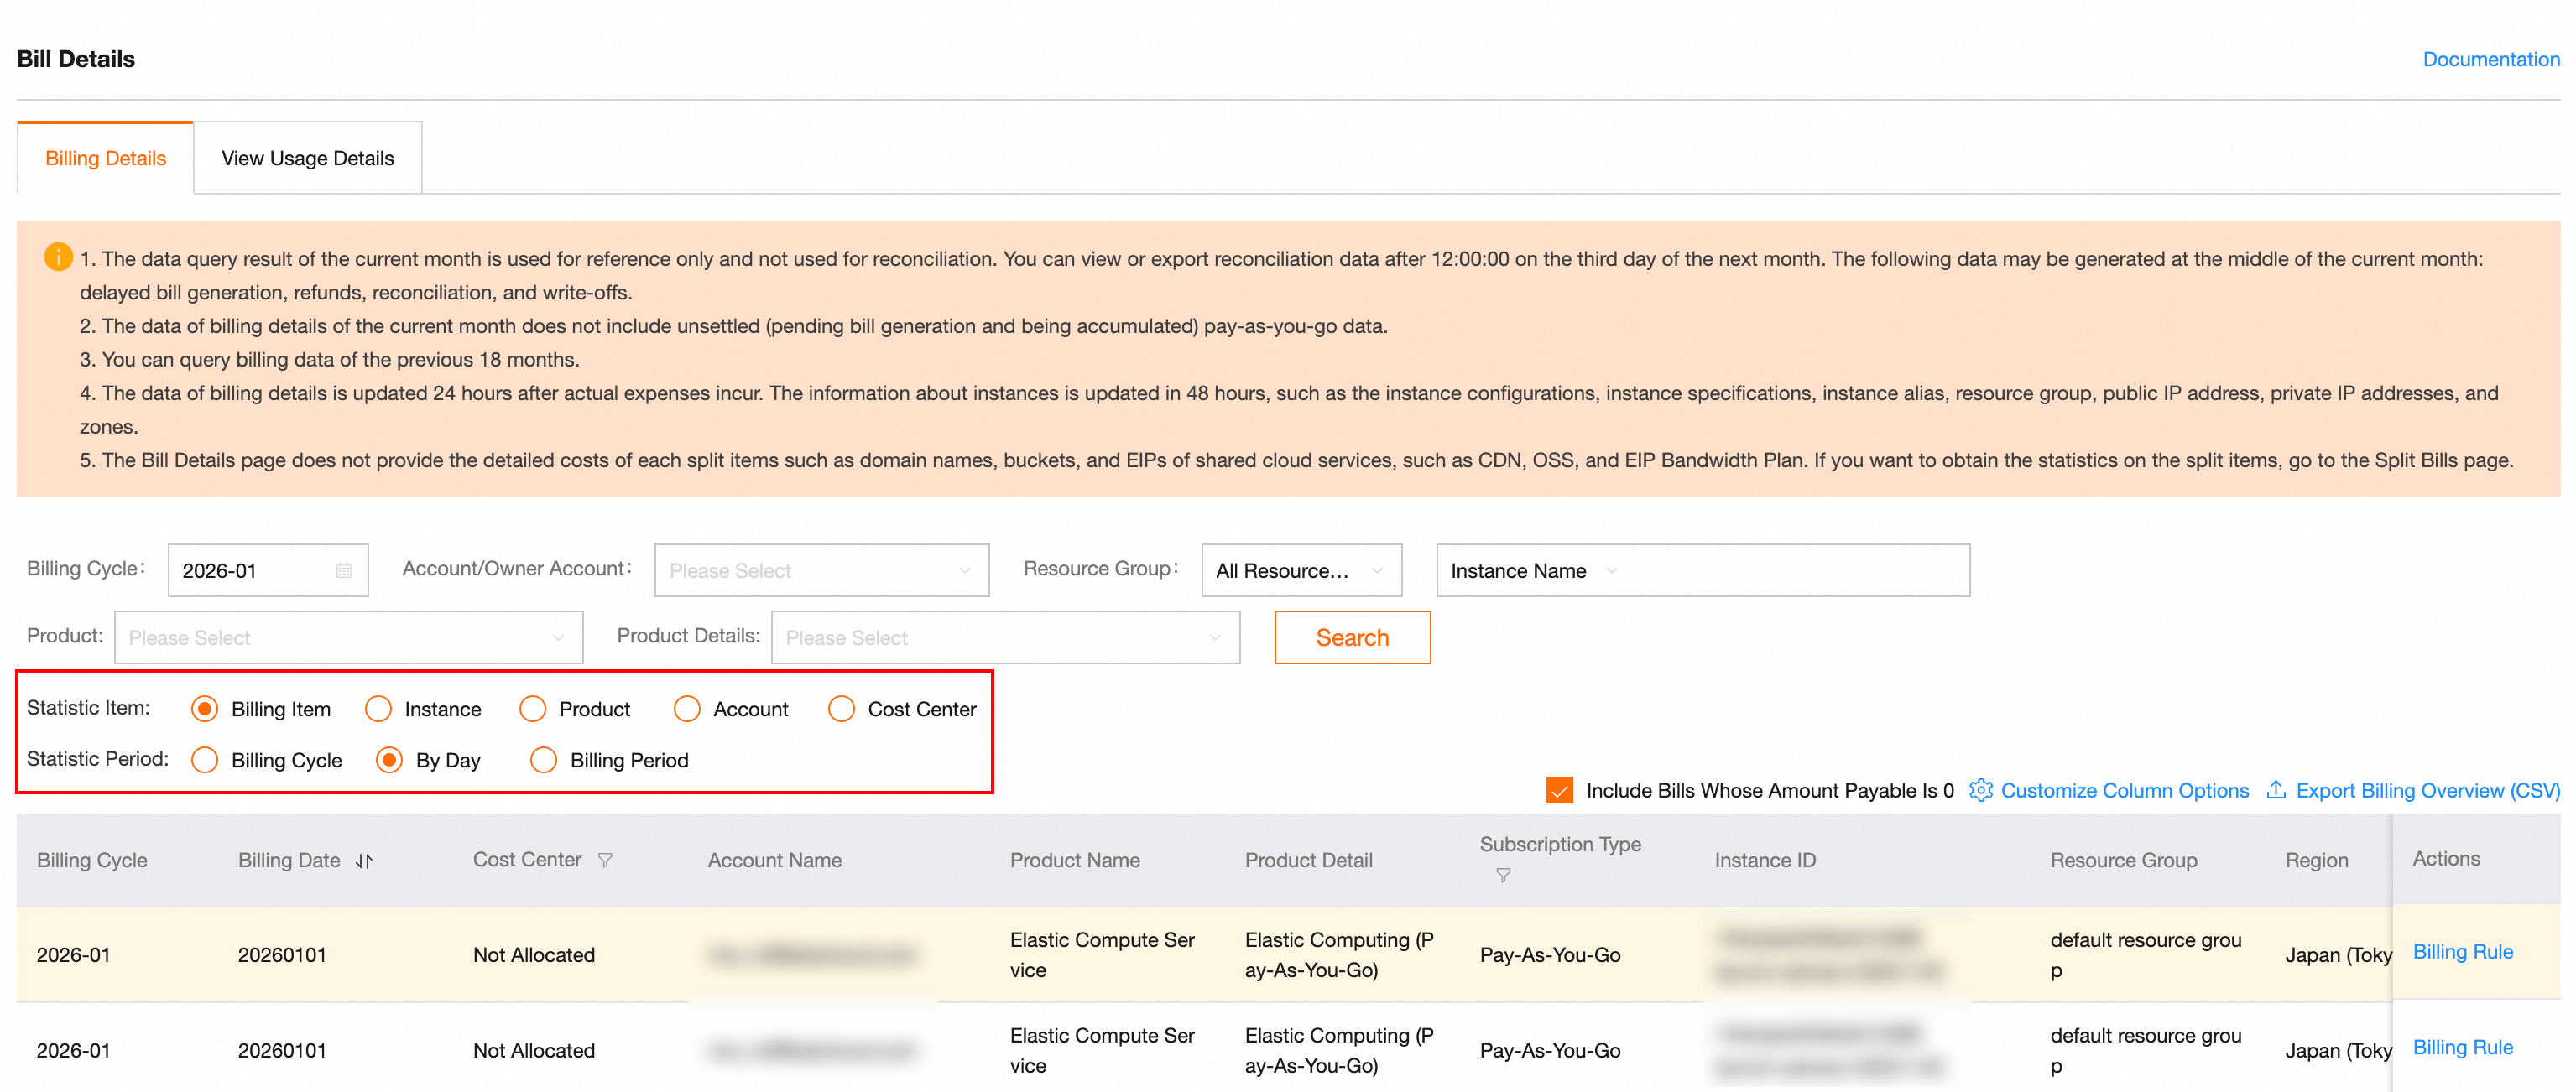2576x1092 pixels.
Task: Click the Billing Date sort arrows icon
Action: pos(364,861)
